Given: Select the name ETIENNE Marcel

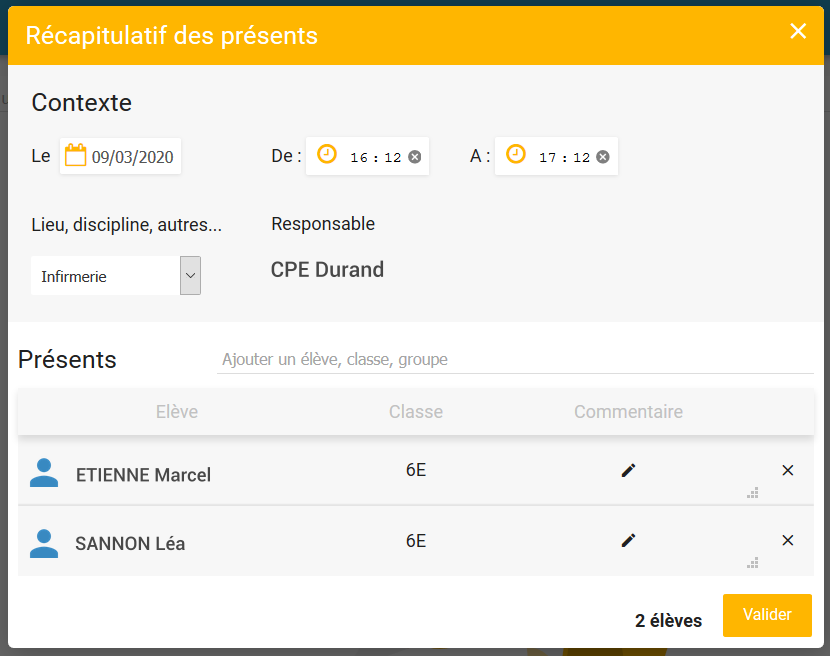Looking at the screenshot, I should [x=143, y=475].
